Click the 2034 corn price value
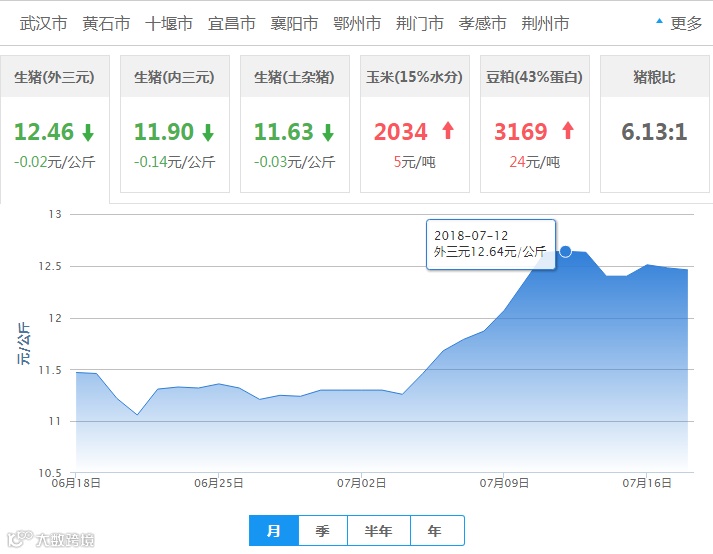This screenshot has height=554, width=713. pos(401,132)
